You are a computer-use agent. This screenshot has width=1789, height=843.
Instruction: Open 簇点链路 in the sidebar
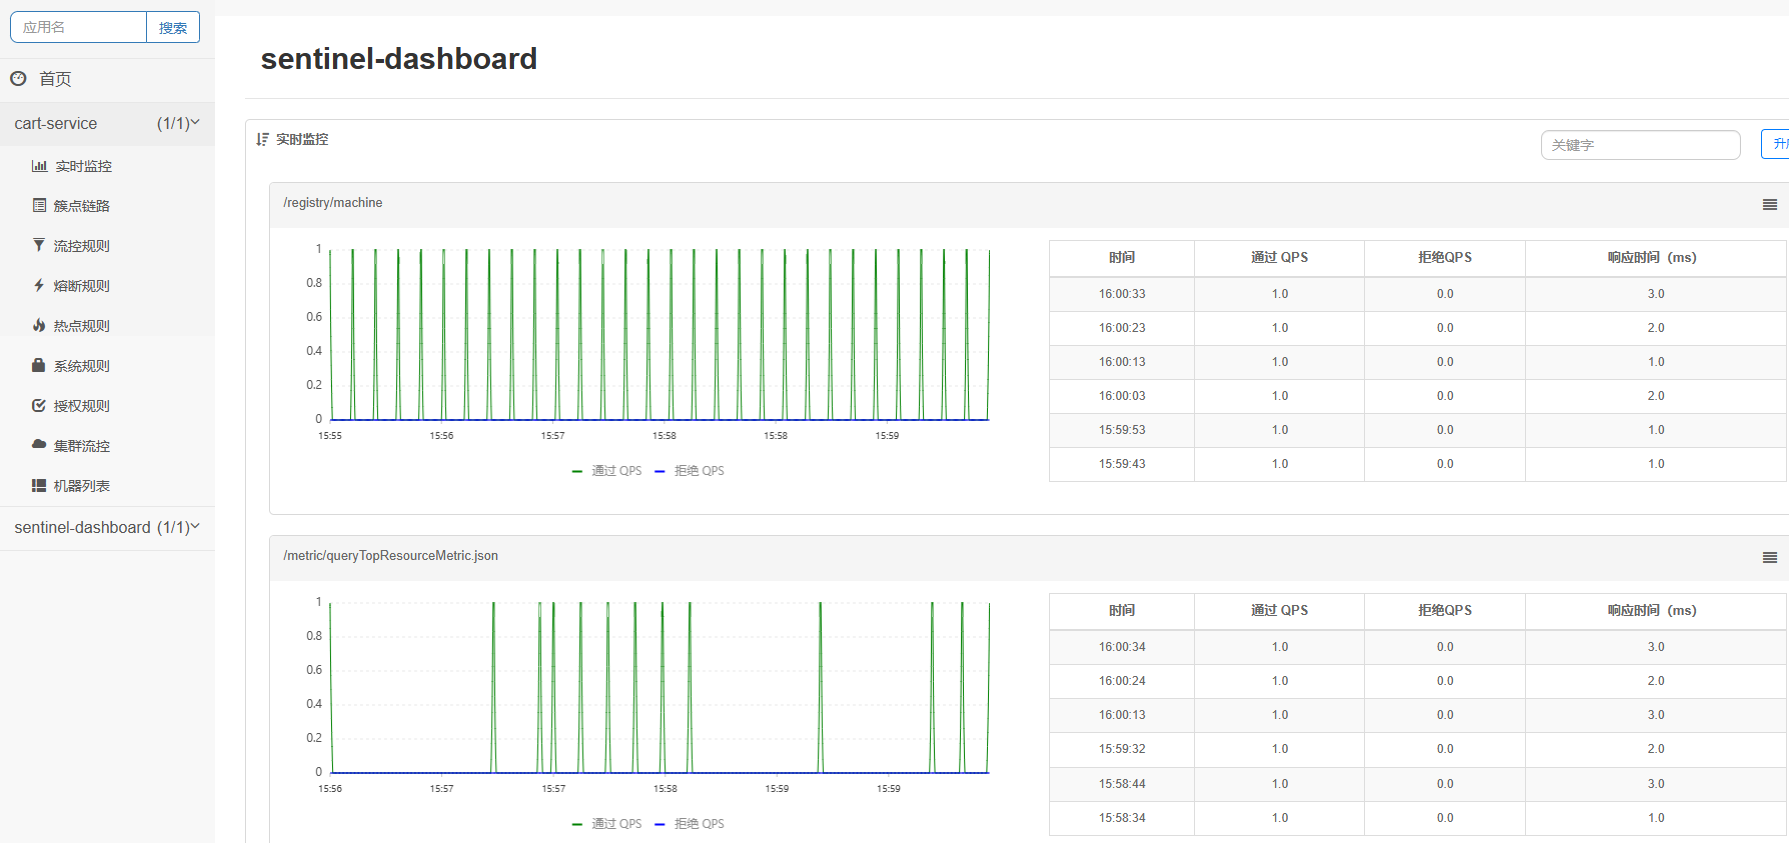(82, 206)
